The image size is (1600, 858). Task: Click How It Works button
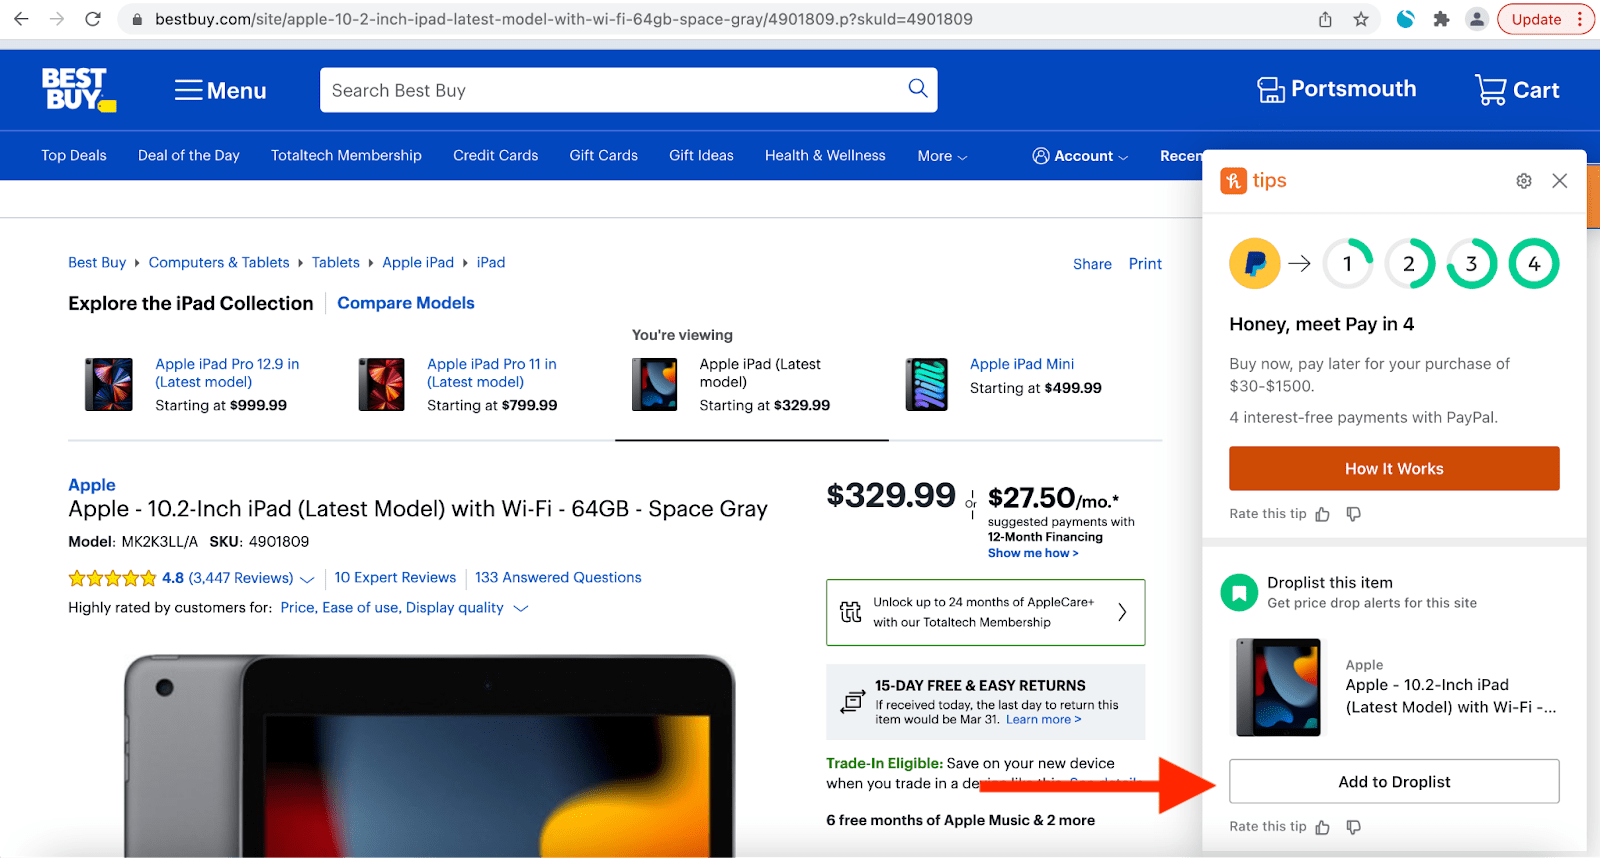click(1394, 468)
